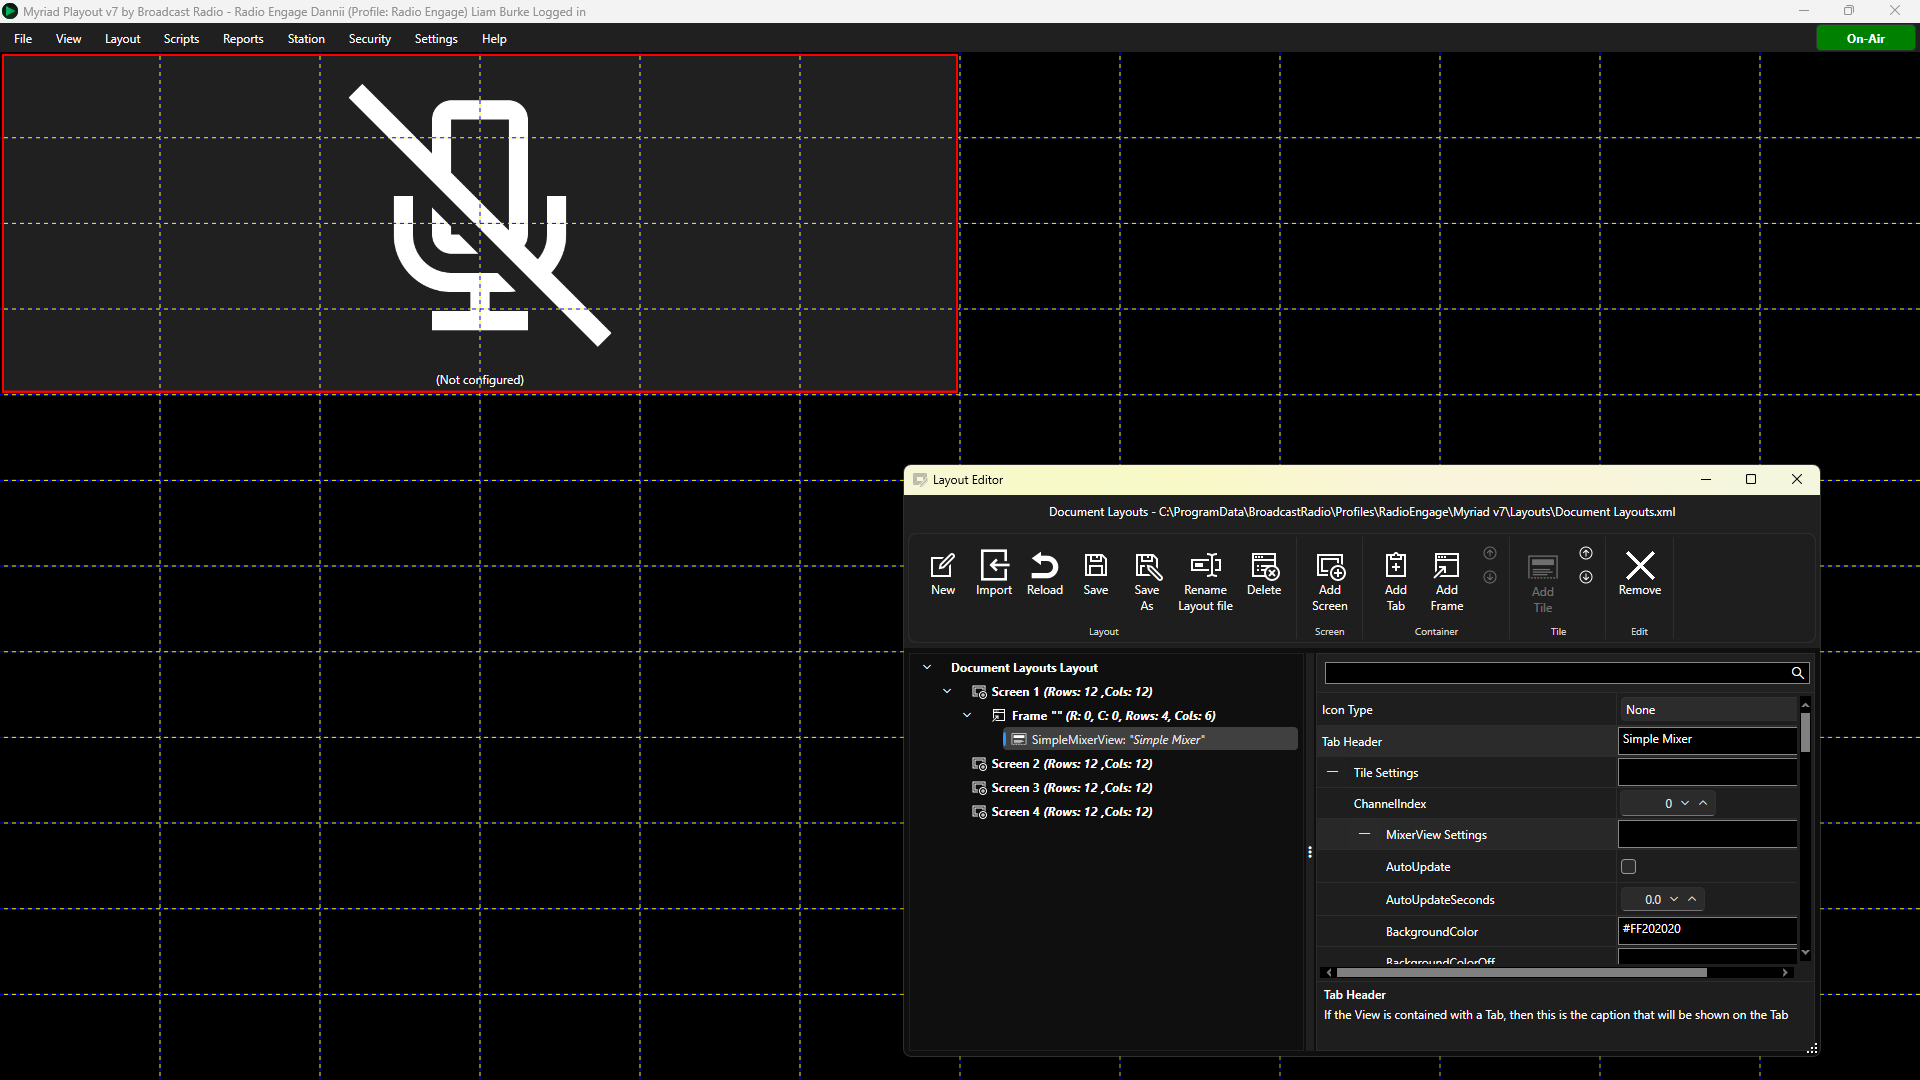Enable the AutoUpdate checkbox

(1628, 867)
